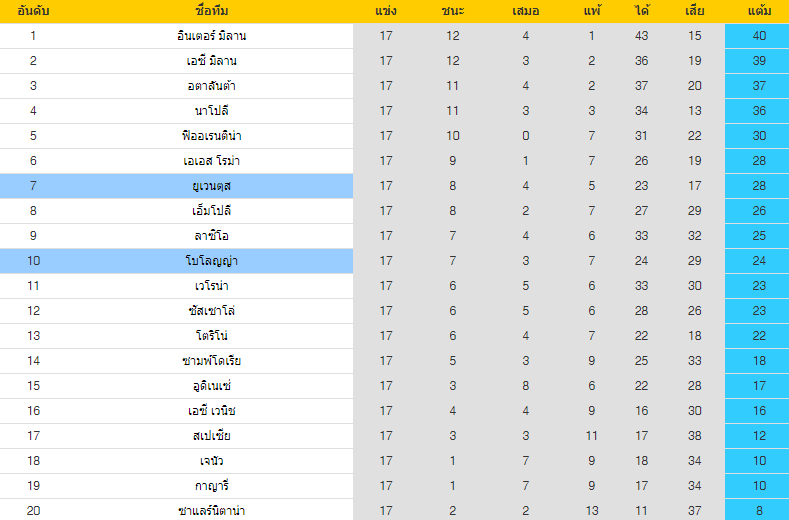Open the เอซี มิลาน team row
789x520 pixels.
point(210,61)
